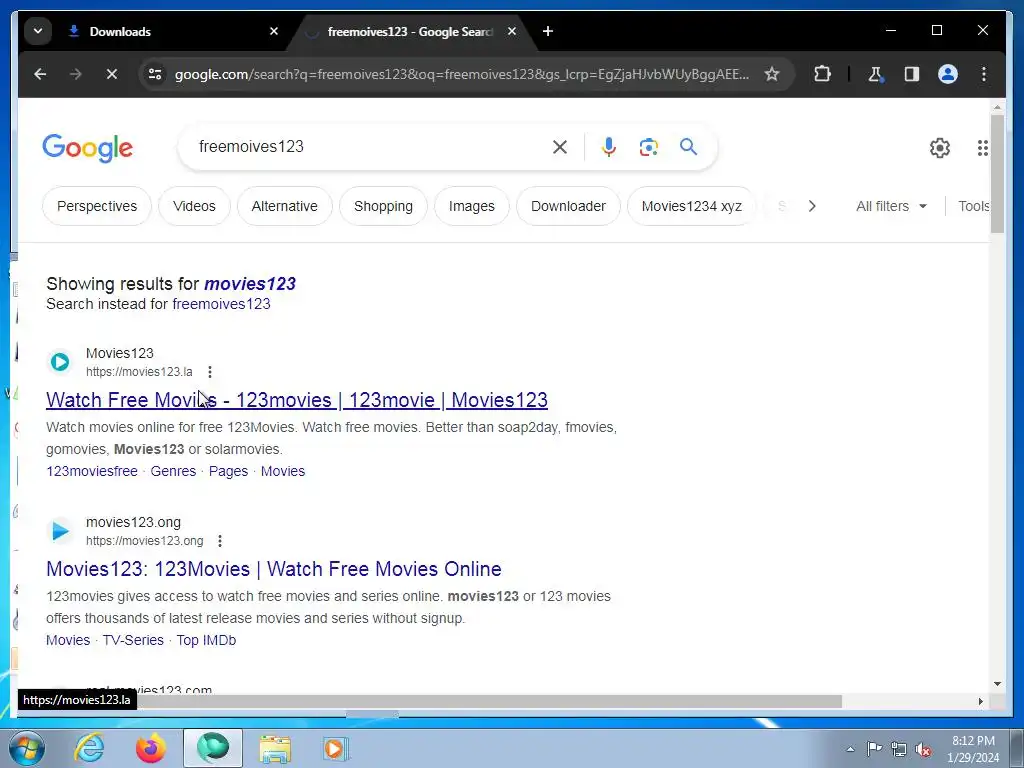Open the Chrome profile avatar
This screenshot has height=768, width=1024.
(x=948, y=74)
